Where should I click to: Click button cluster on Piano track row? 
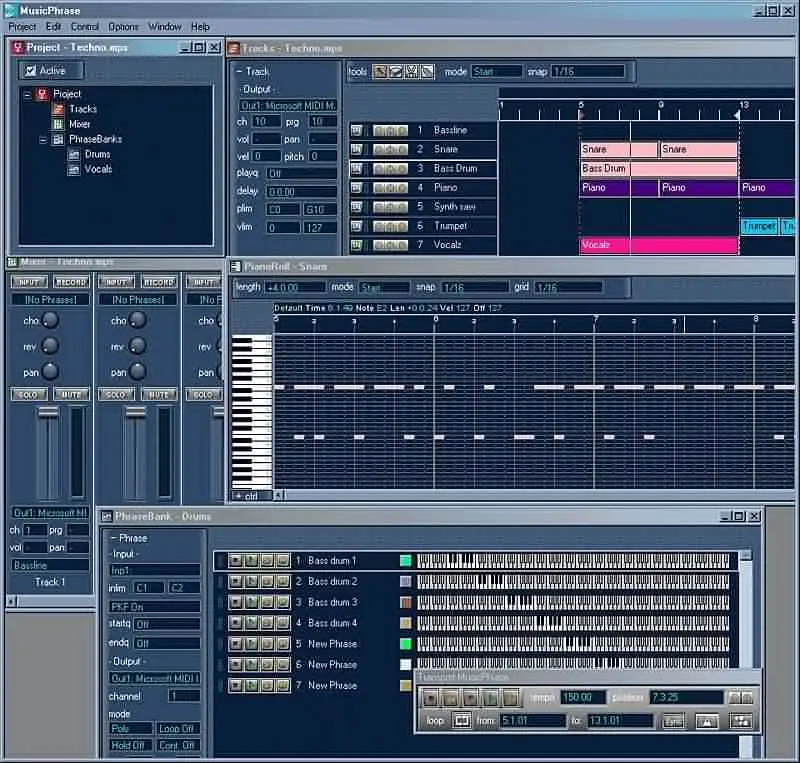coord(390,188)
